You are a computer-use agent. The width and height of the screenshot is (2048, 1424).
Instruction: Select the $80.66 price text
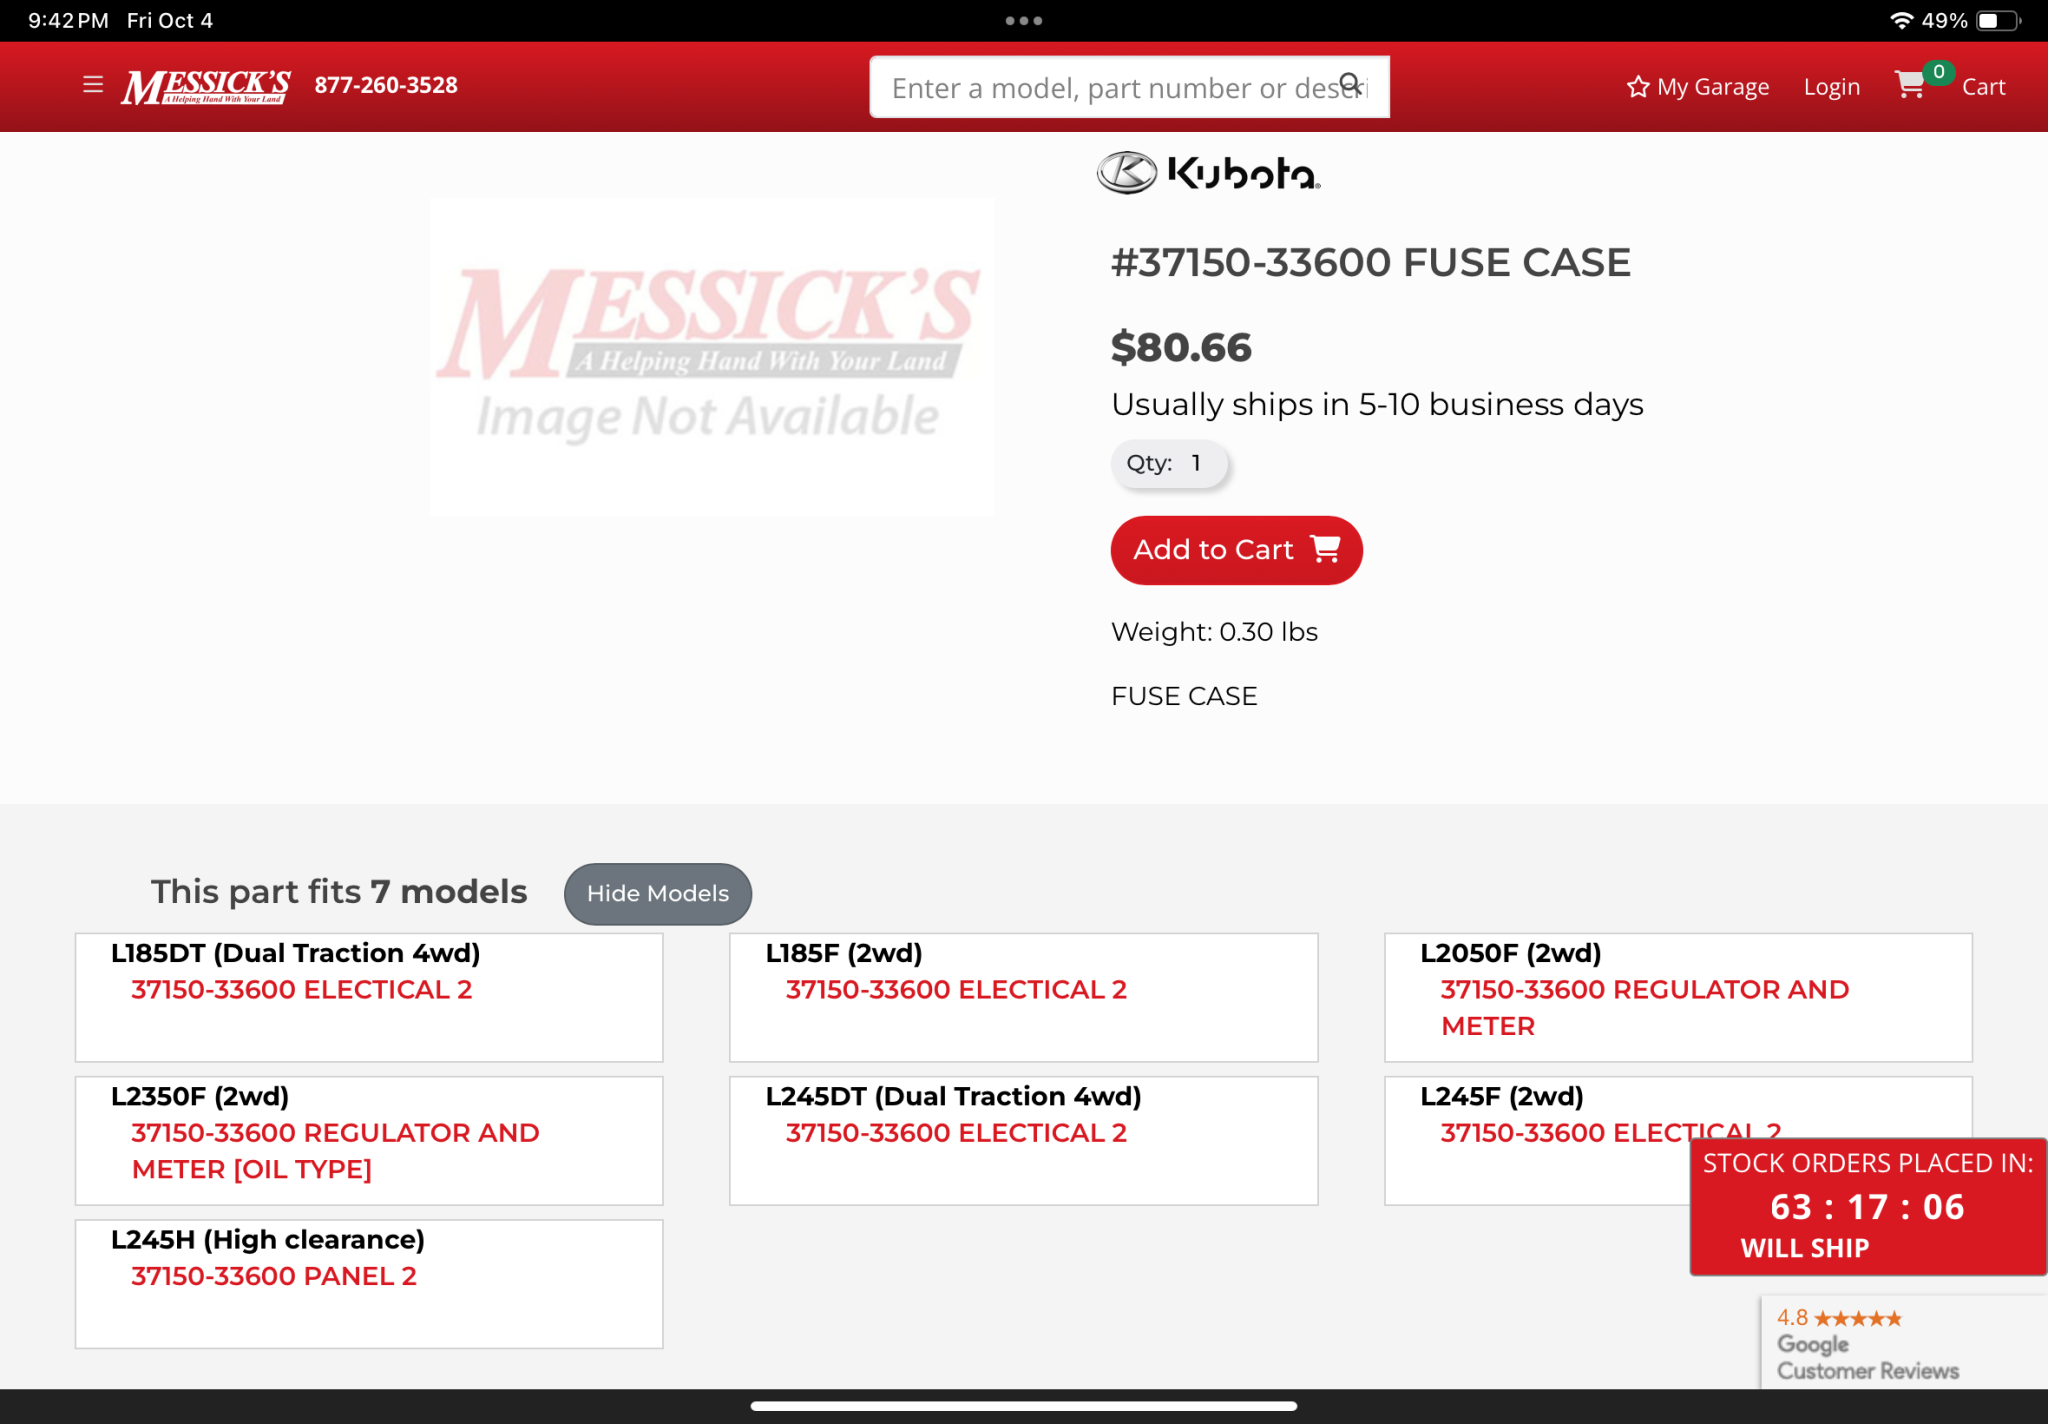pos(1181,348)
